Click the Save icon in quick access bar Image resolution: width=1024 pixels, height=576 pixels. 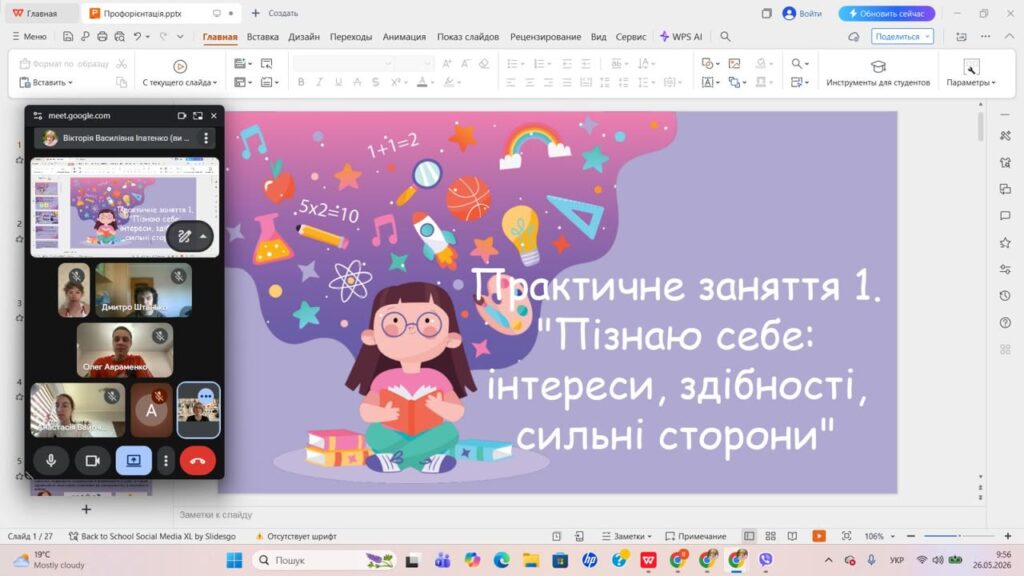point(68,37)
